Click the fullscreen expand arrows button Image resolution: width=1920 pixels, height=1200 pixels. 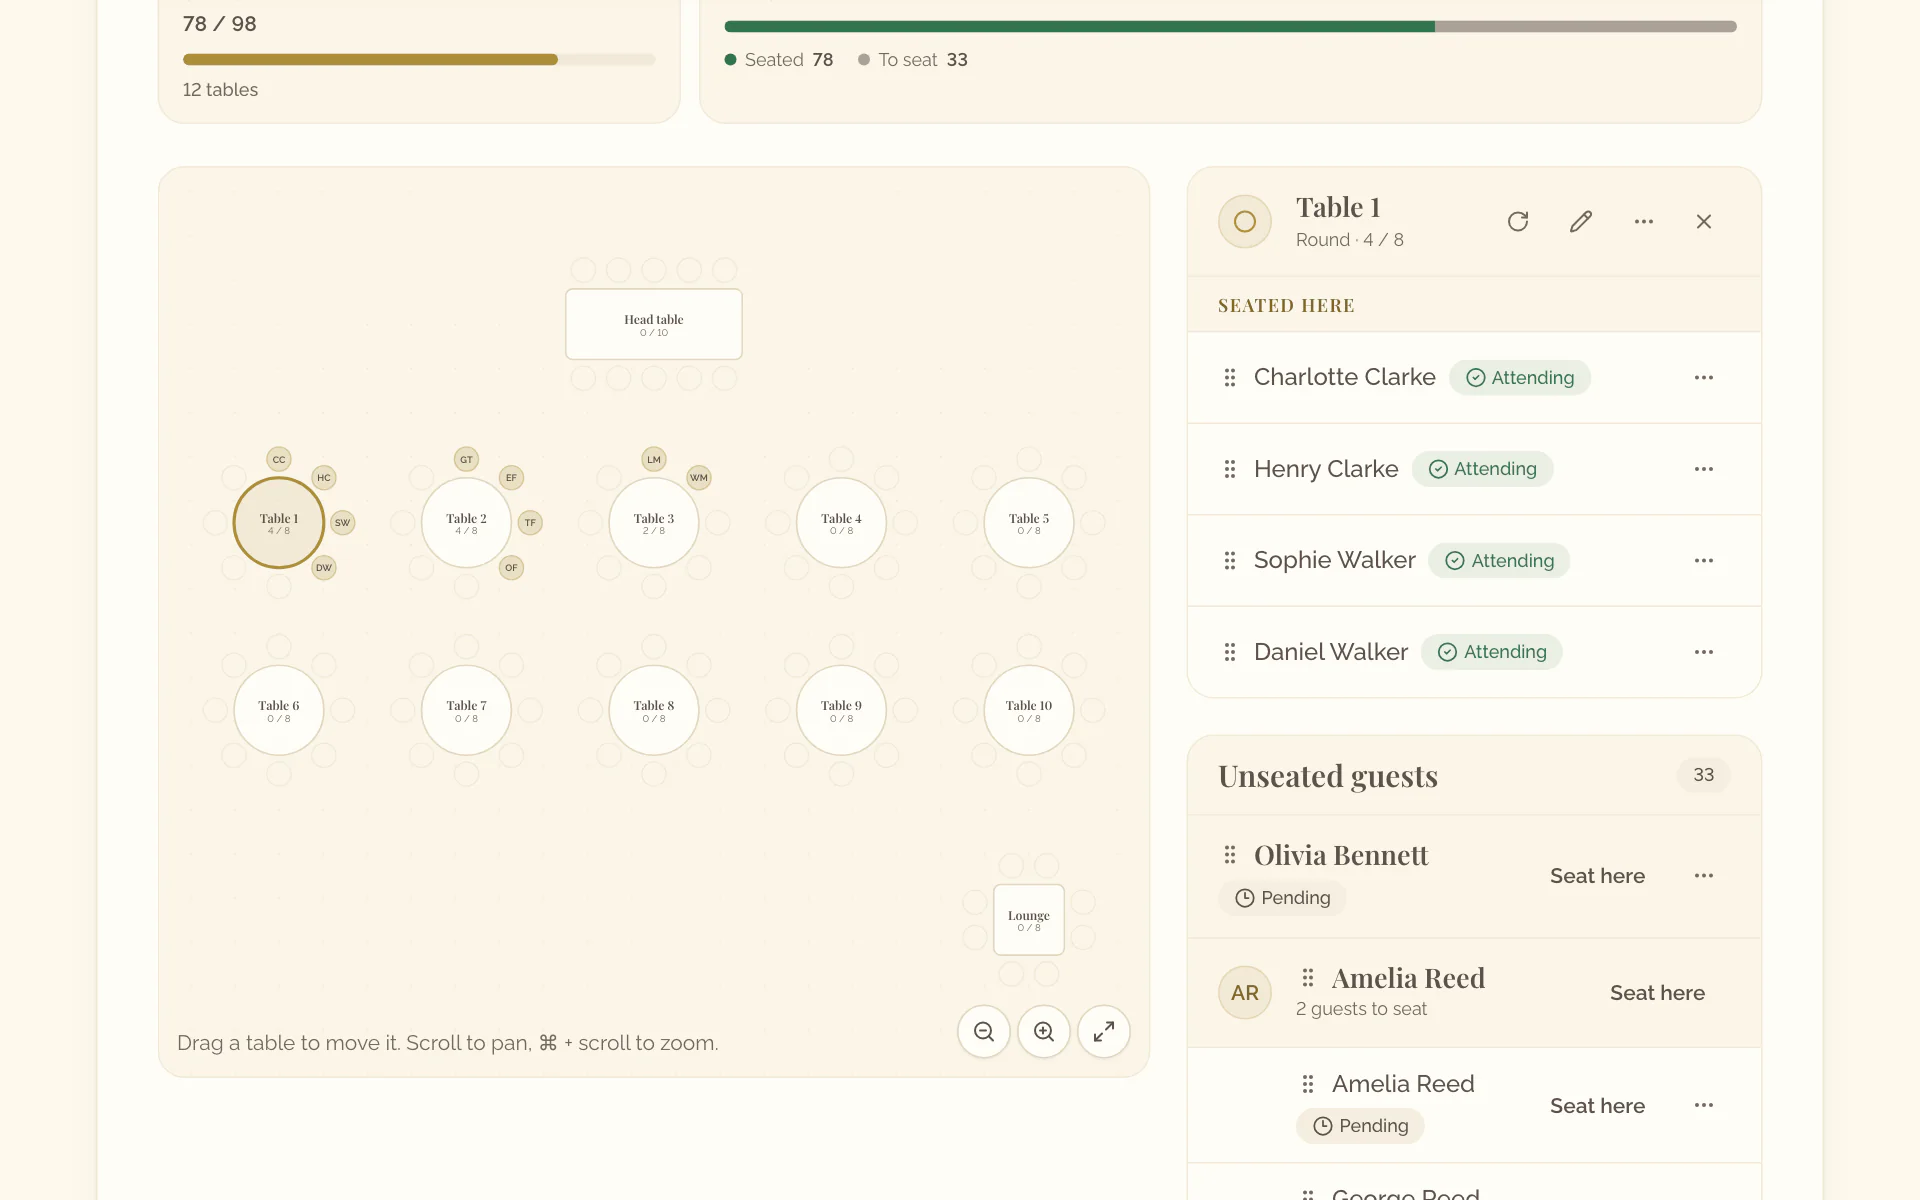pos(1104,1031)
